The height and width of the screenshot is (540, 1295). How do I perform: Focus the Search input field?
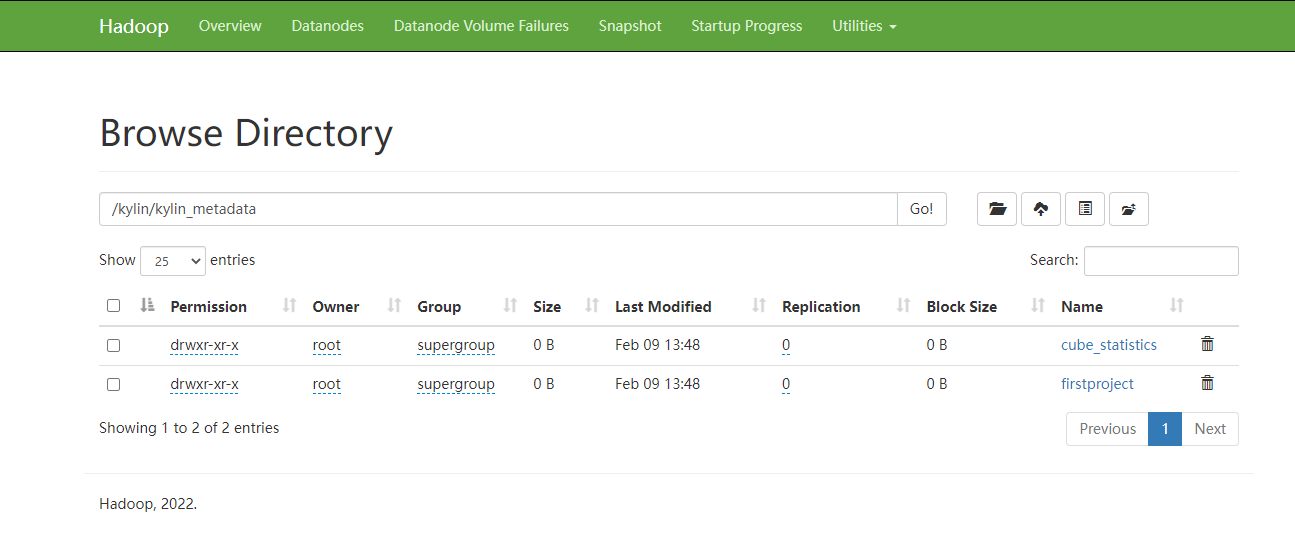(x=1161, y=261)
